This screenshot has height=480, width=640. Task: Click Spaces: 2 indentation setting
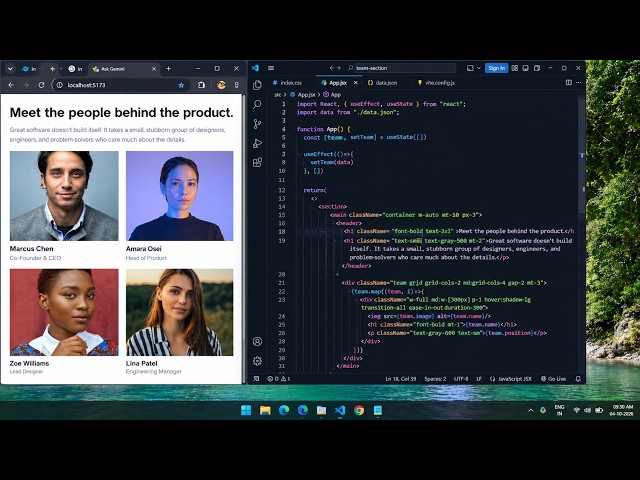(x=435, y=379)
